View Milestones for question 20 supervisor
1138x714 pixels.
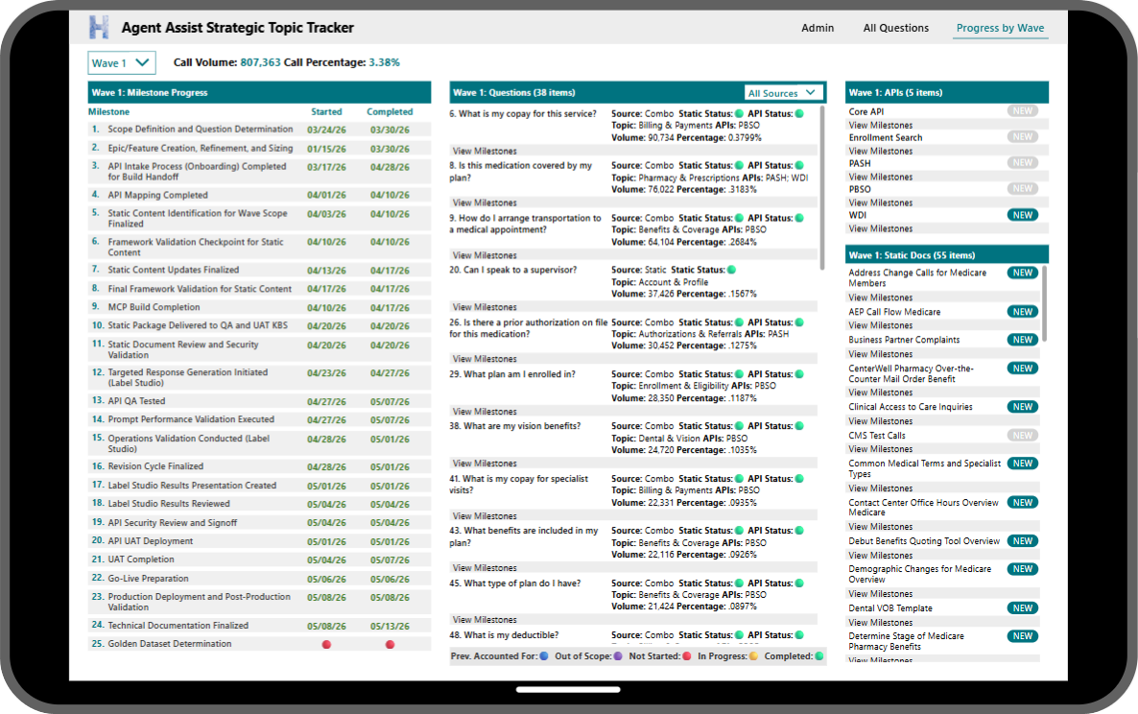tap(485, 307)
